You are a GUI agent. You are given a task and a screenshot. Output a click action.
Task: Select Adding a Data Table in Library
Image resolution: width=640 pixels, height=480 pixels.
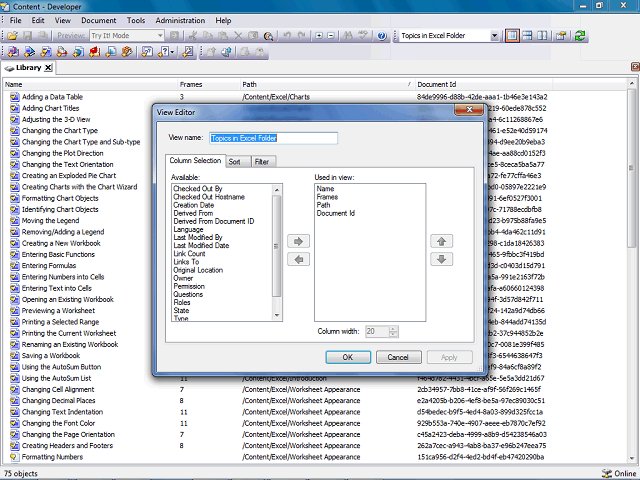point(52,97)
